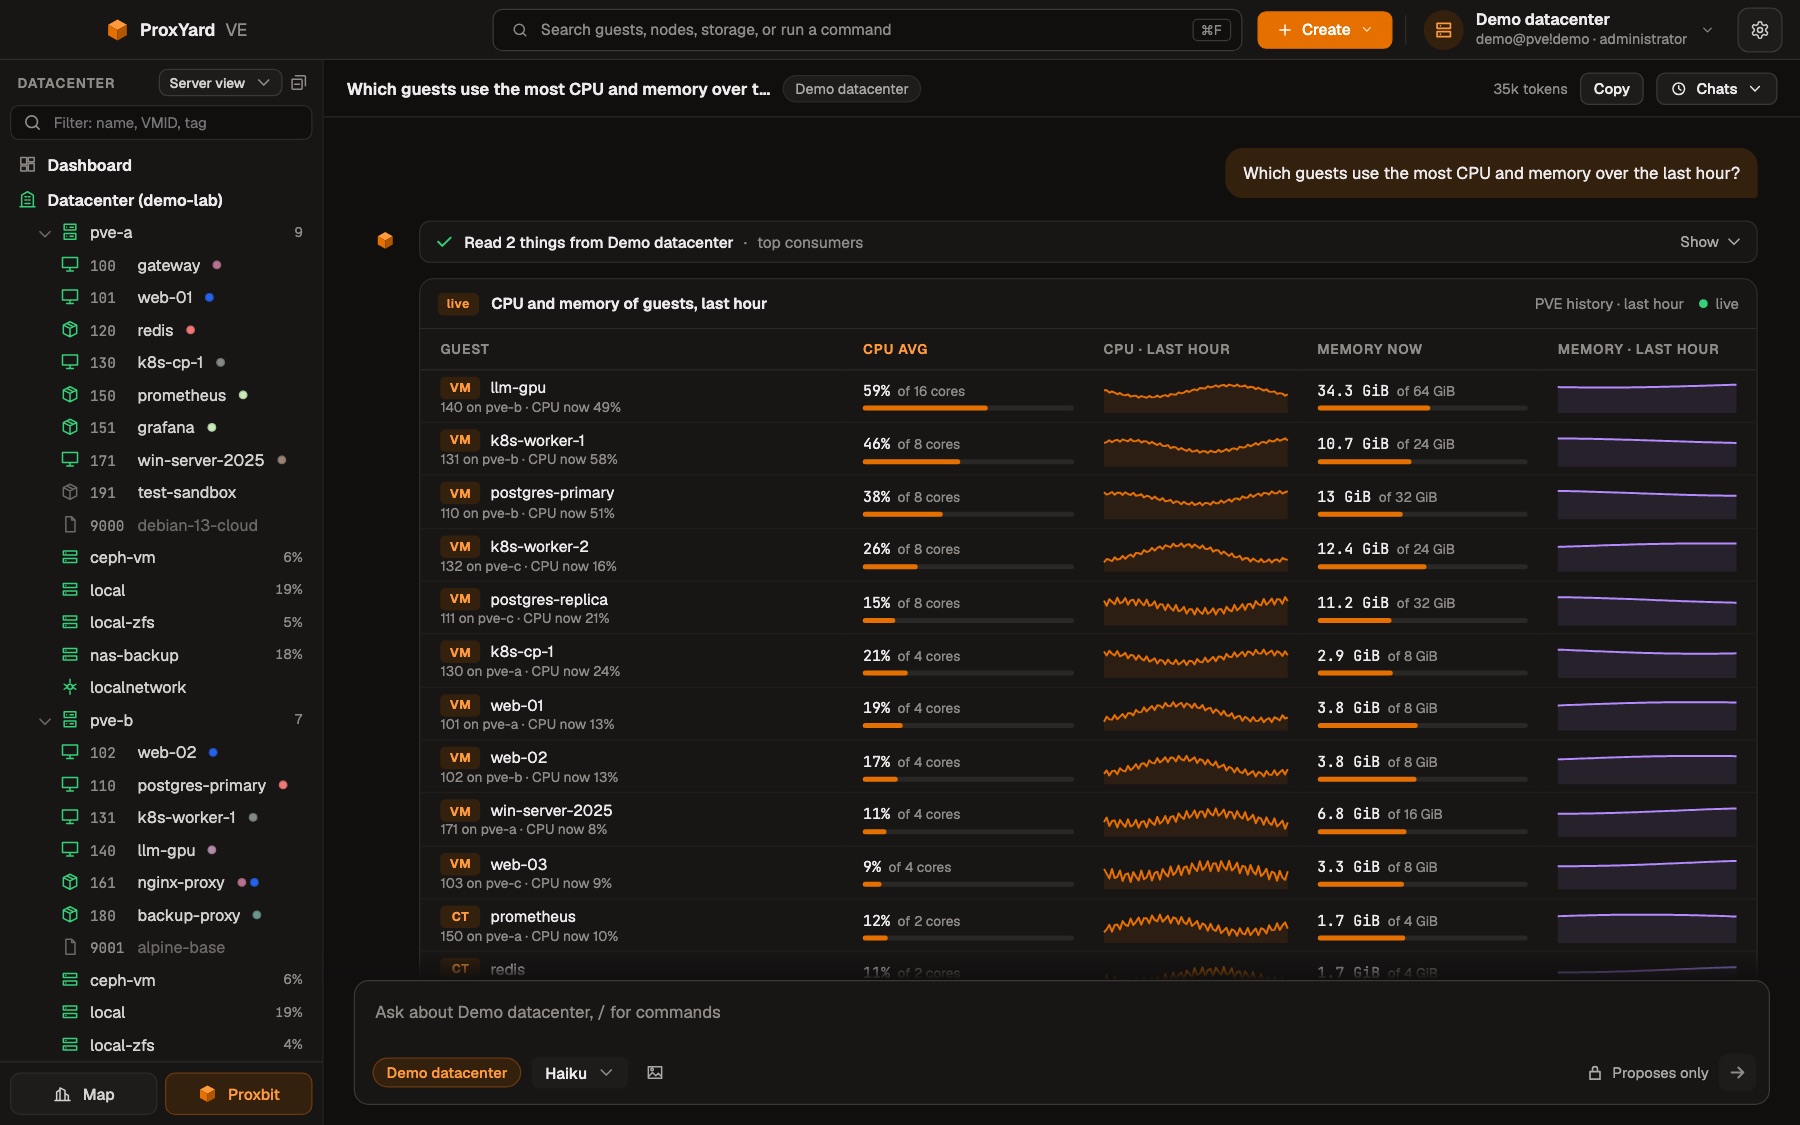Image resolution: width=1800 pixels, height=1125 pixels.
Task: Click the datacenter avatar icon in the header
Action: 1443,30
